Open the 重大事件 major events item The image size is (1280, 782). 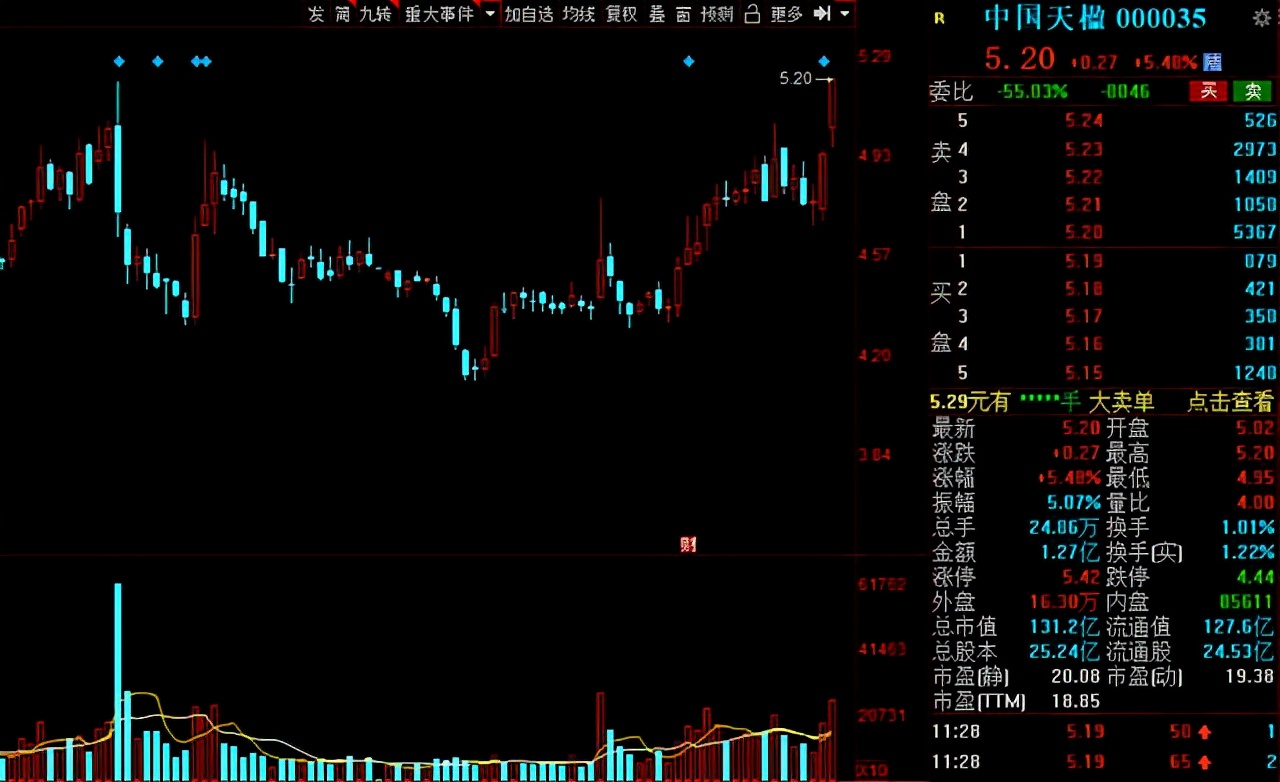coord(439,14)
